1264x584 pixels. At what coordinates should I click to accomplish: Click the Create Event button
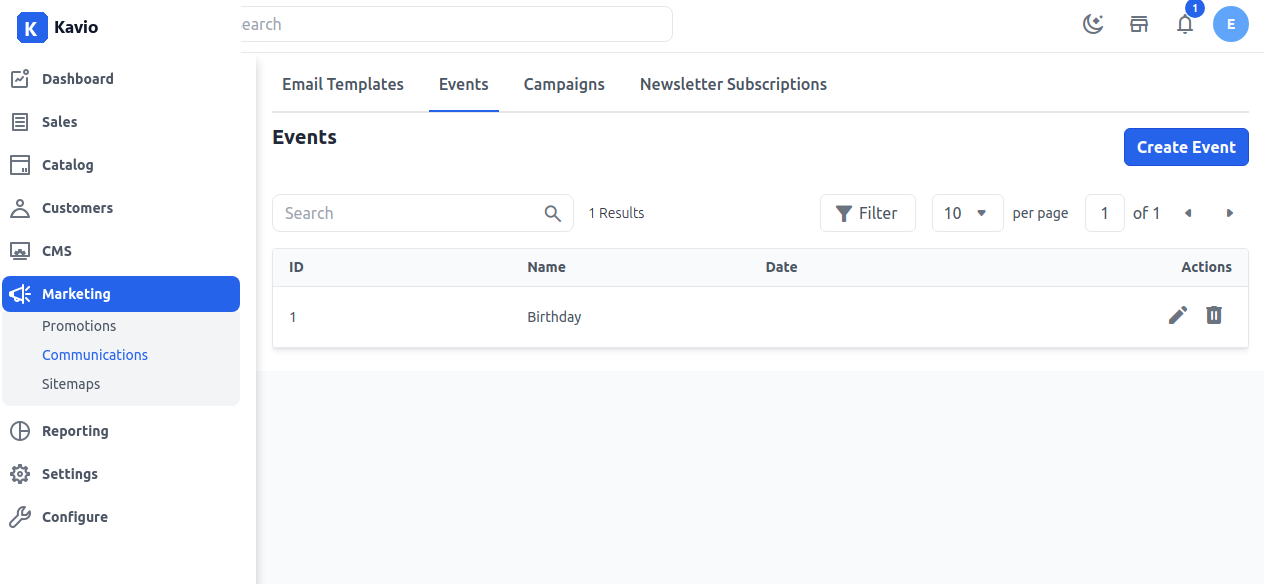point(1186,147)
